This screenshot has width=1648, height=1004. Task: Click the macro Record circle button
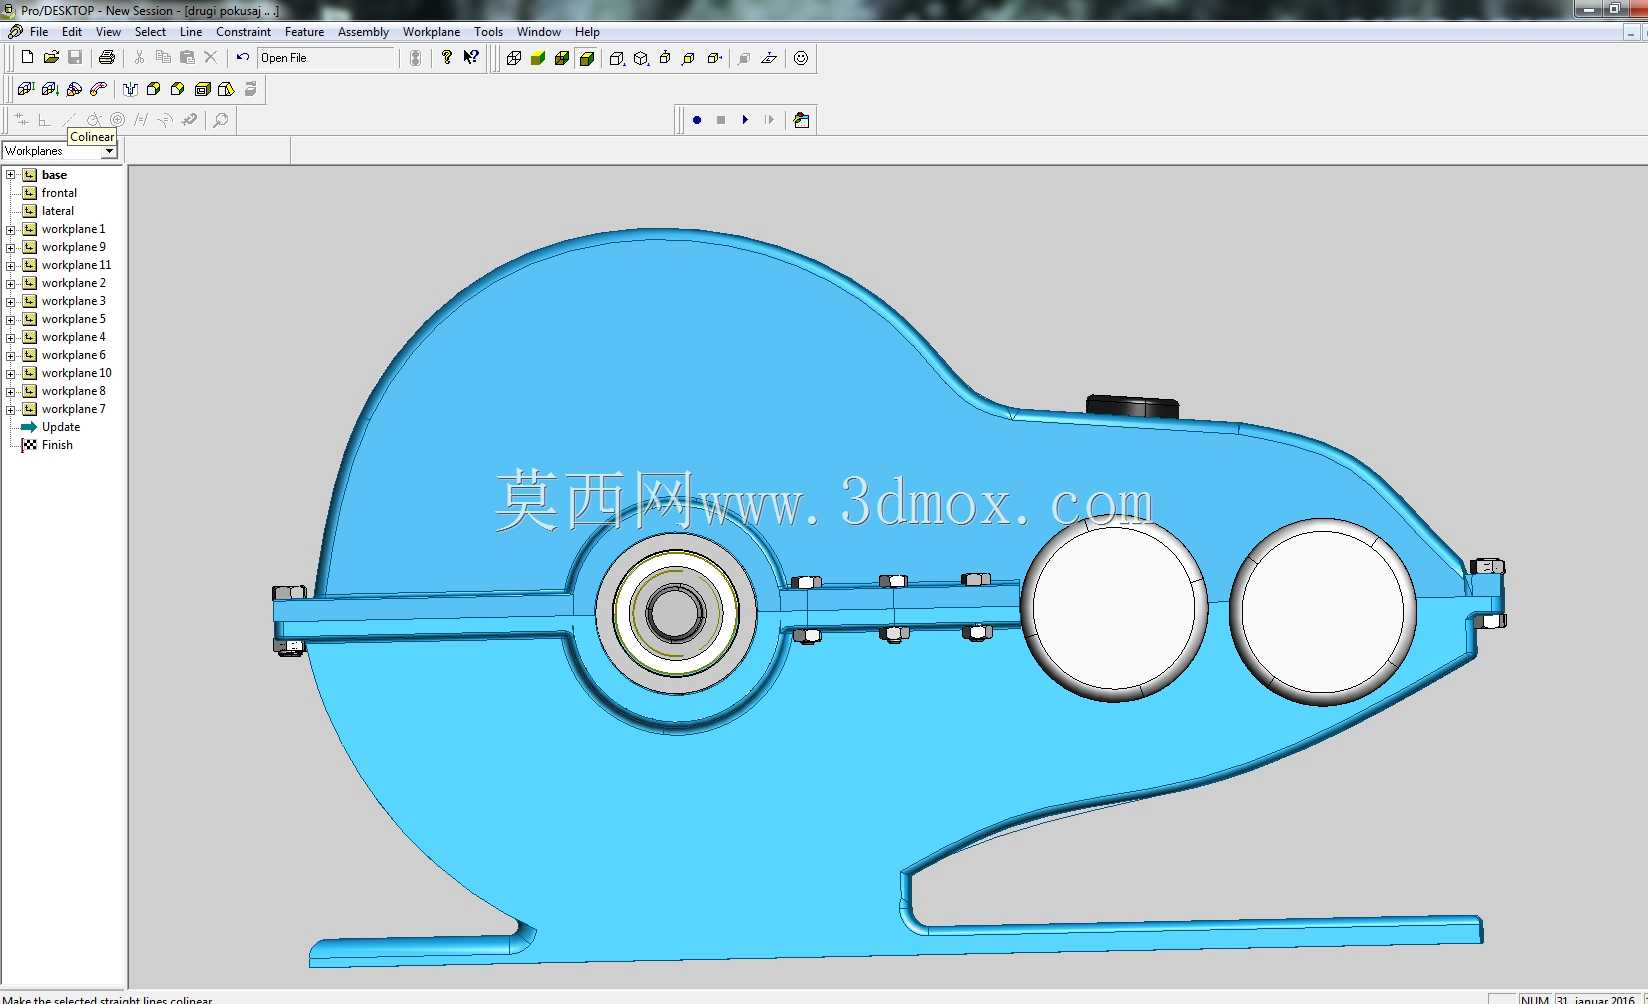pyautogui.click(x=697, y=120)
